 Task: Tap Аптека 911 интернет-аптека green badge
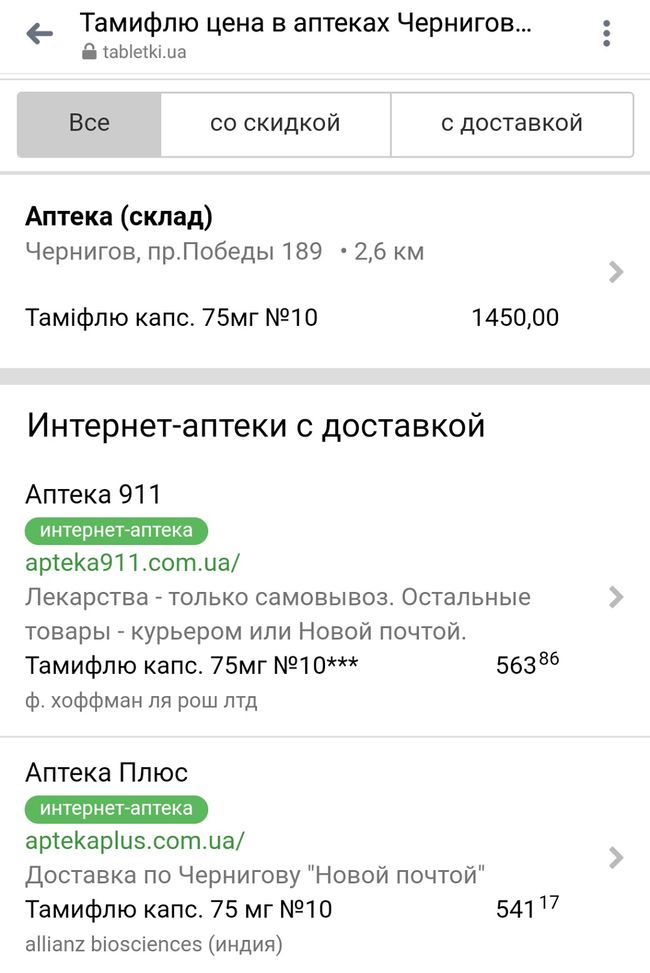pos(116,530)
